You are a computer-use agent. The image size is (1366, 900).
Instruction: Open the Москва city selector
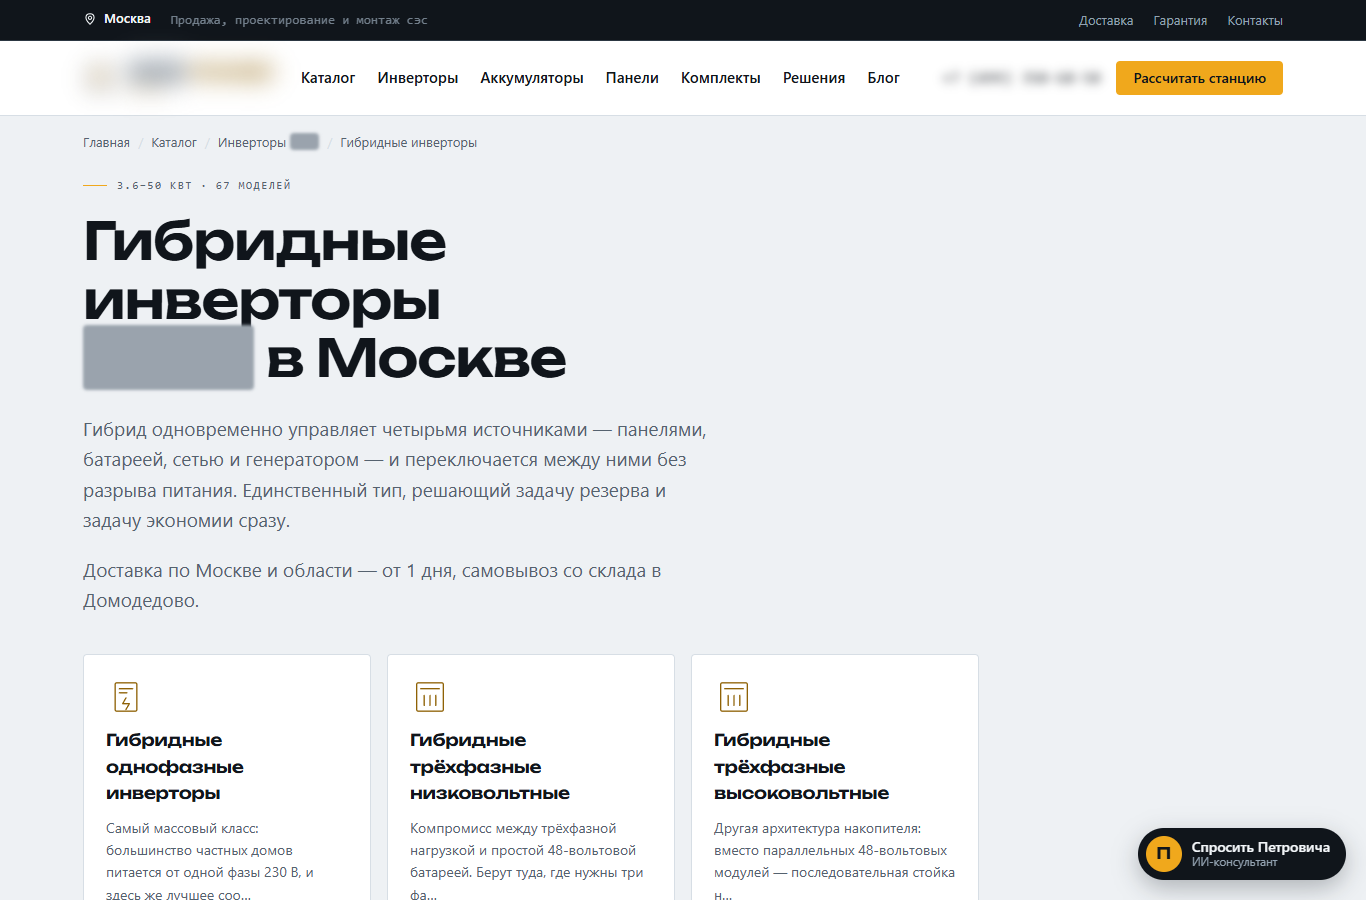pos(118,19)
